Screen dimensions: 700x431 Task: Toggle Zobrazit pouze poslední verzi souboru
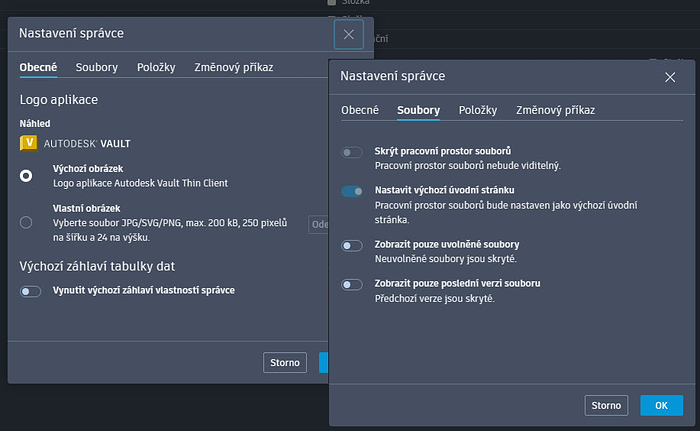tap(352, 285)
